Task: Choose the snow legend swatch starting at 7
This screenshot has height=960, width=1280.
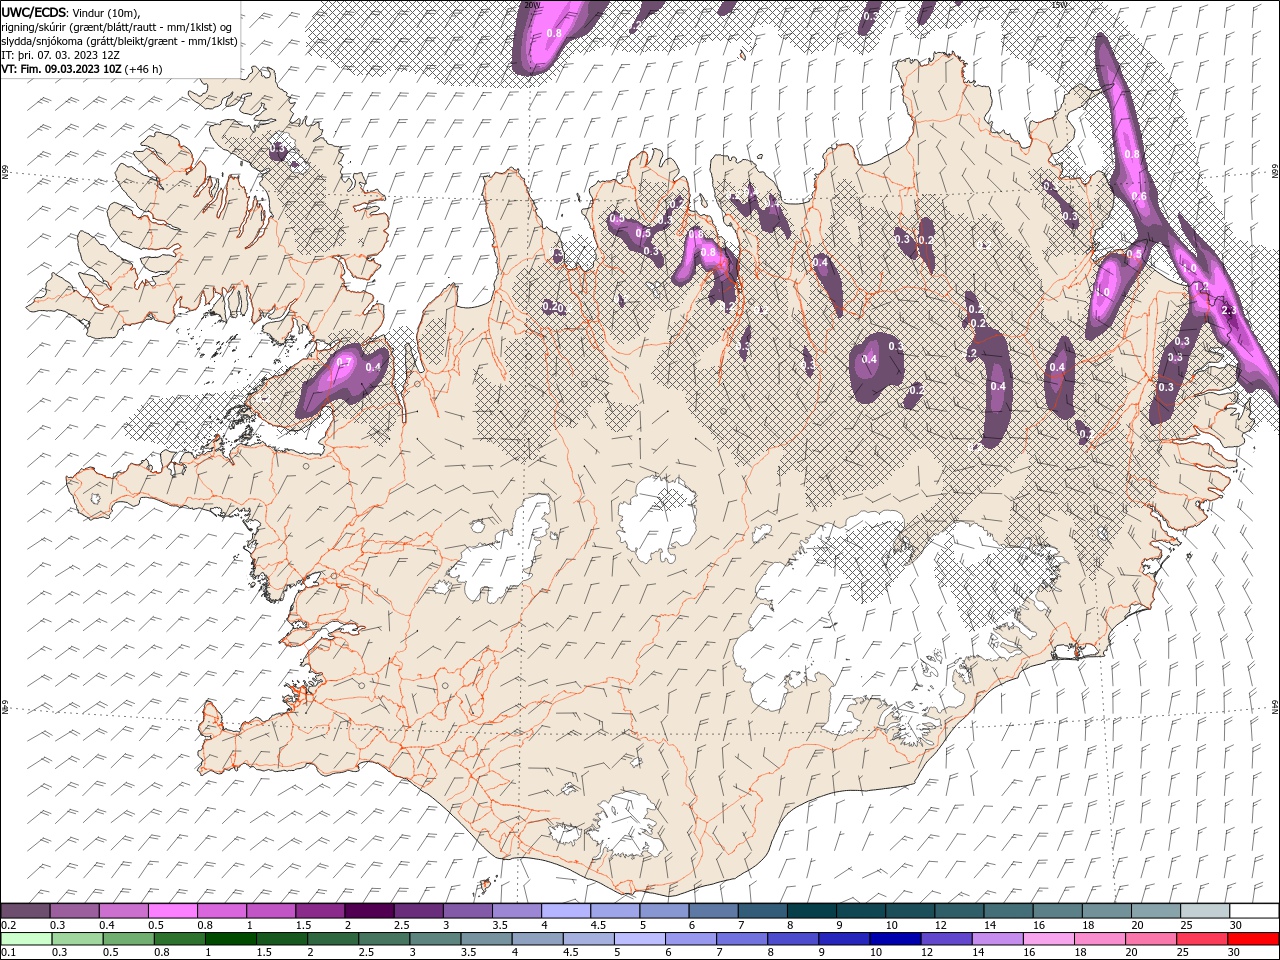Action: pyautogui.click(x=761, y=911)
